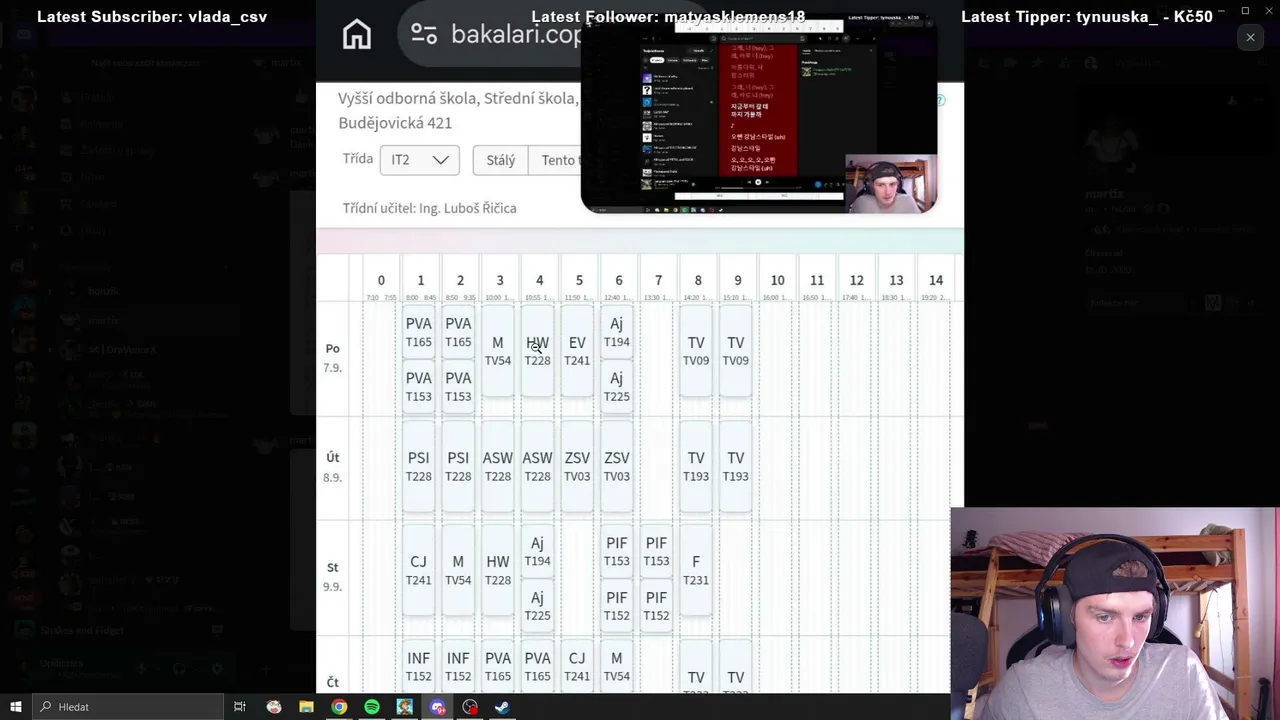Open Wednesday's CJ T241 lesson
Image resolution: width=1280 pixels, height=720 pixels.
[419, 570]
